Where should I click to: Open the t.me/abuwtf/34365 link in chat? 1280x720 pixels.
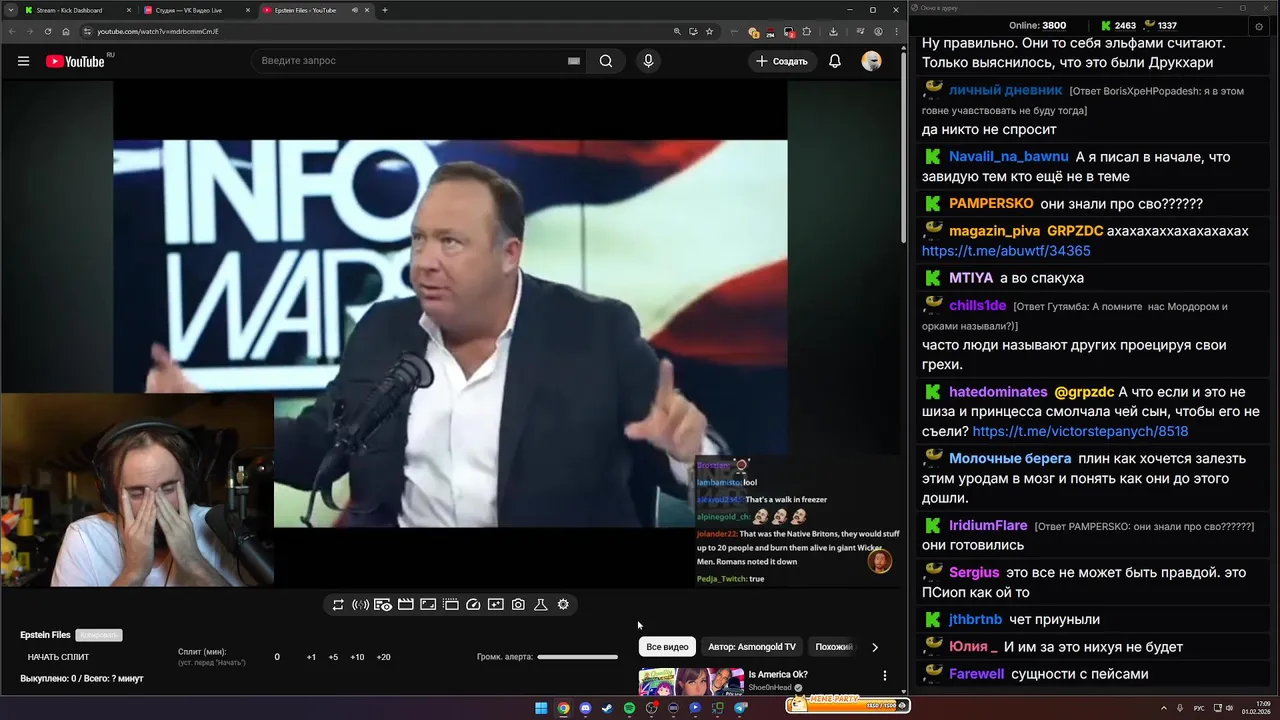click(1006, 251)
